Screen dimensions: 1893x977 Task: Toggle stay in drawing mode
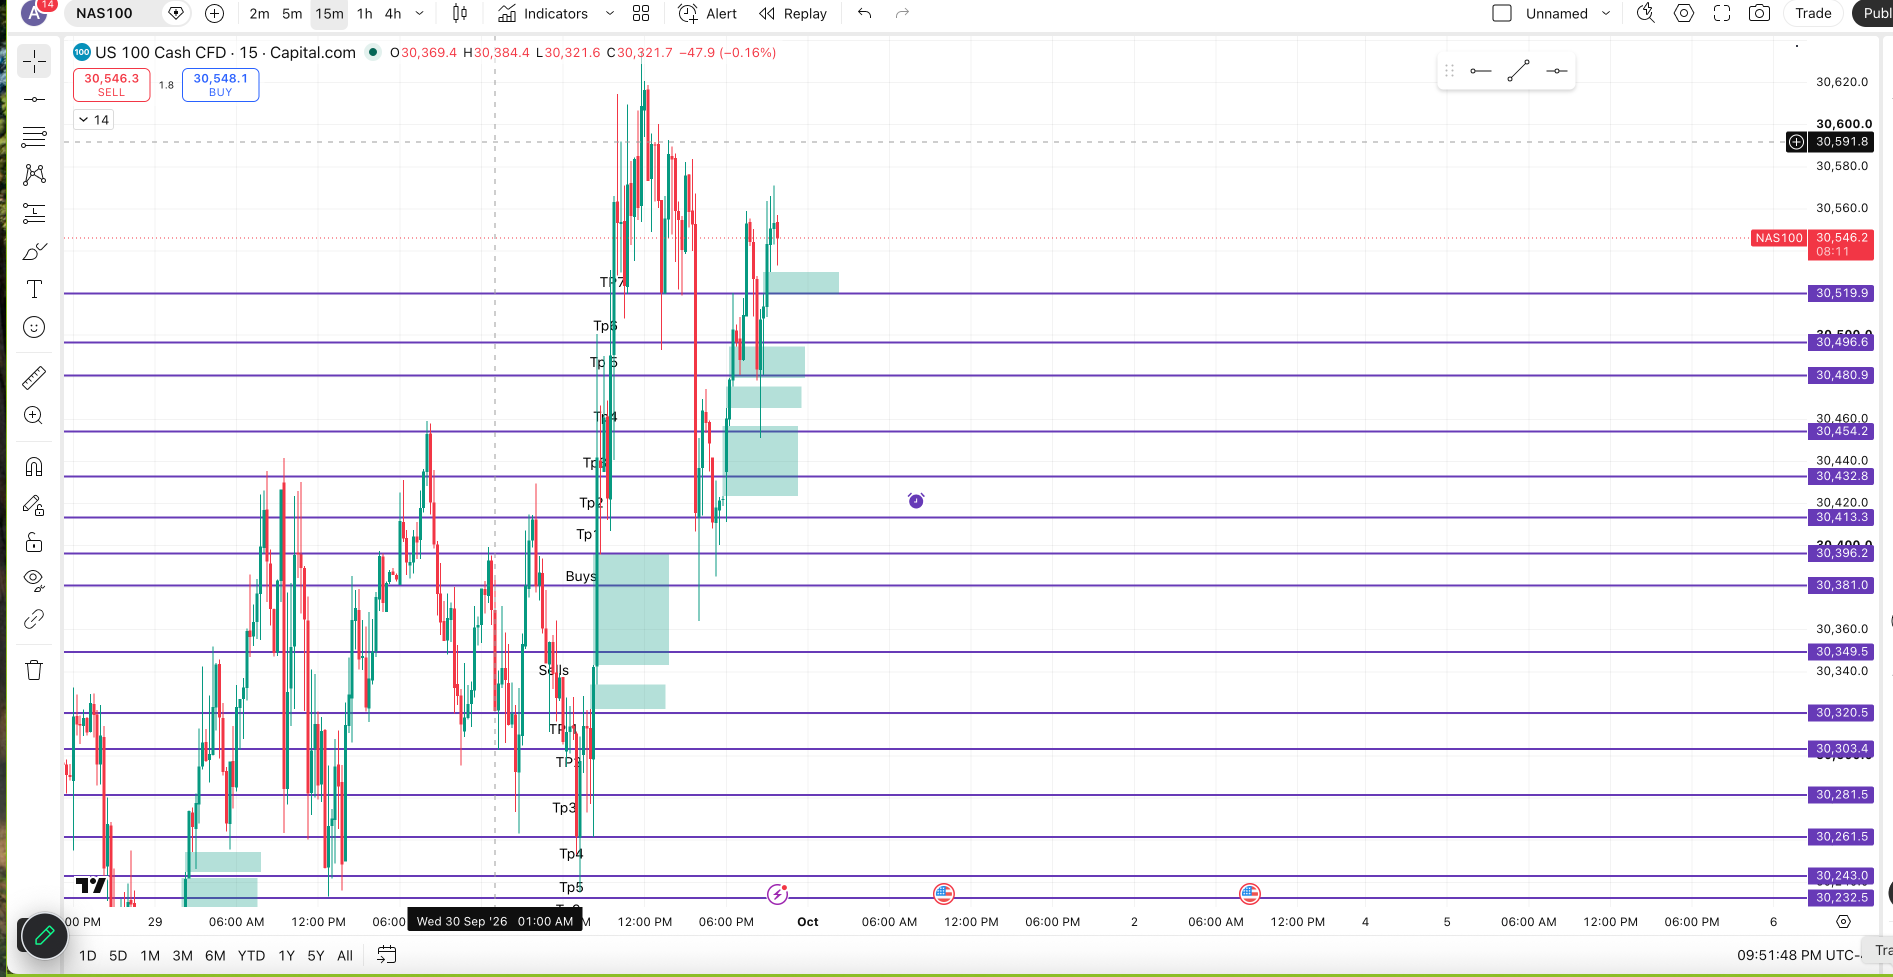tap(34, 505)
